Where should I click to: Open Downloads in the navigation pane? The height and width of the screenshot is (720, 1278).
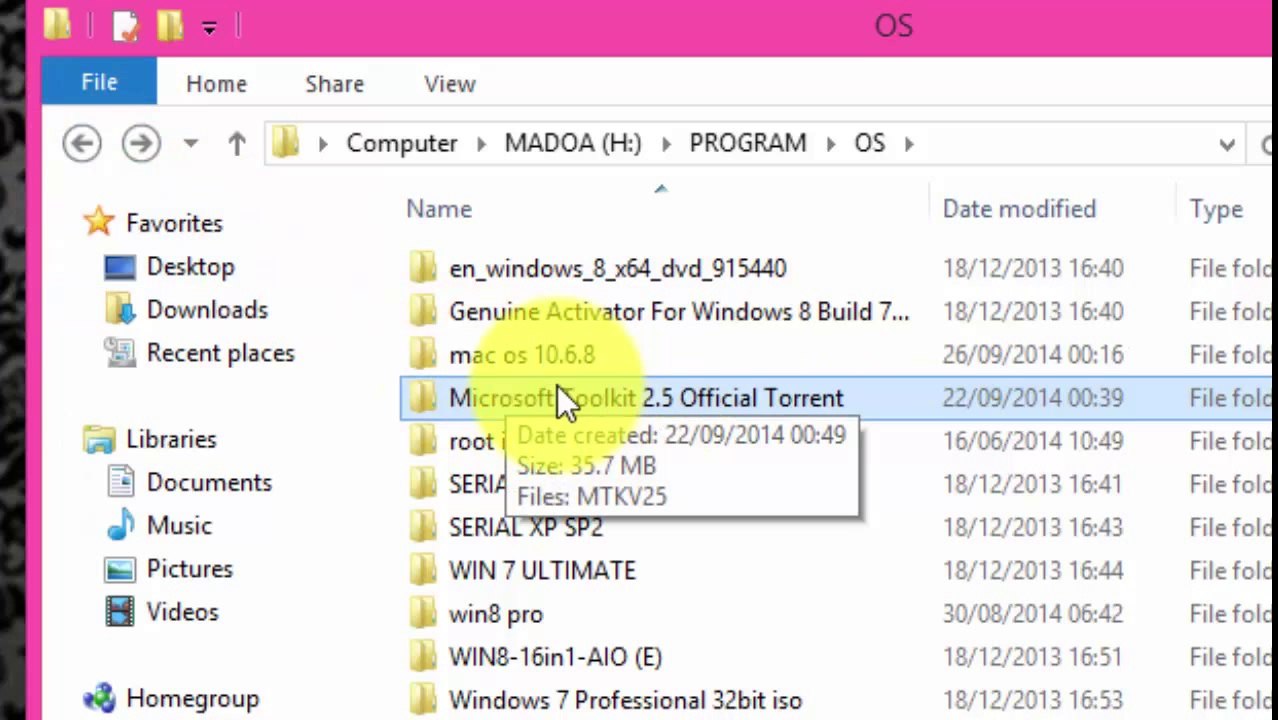point(207,310)
